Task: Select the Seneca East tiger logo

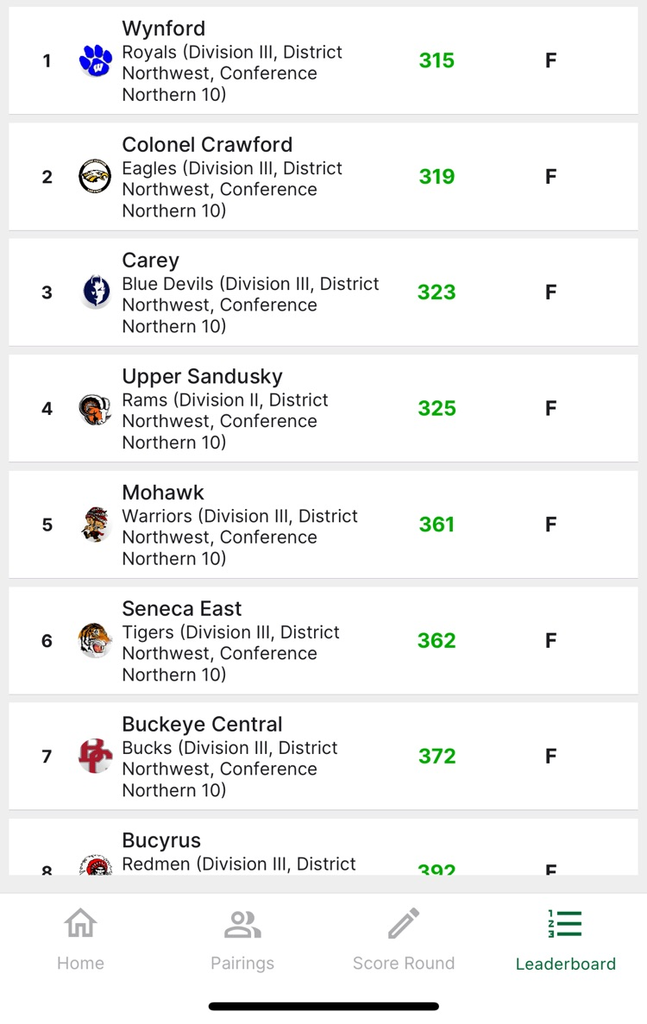Action: tap(95, 640)
